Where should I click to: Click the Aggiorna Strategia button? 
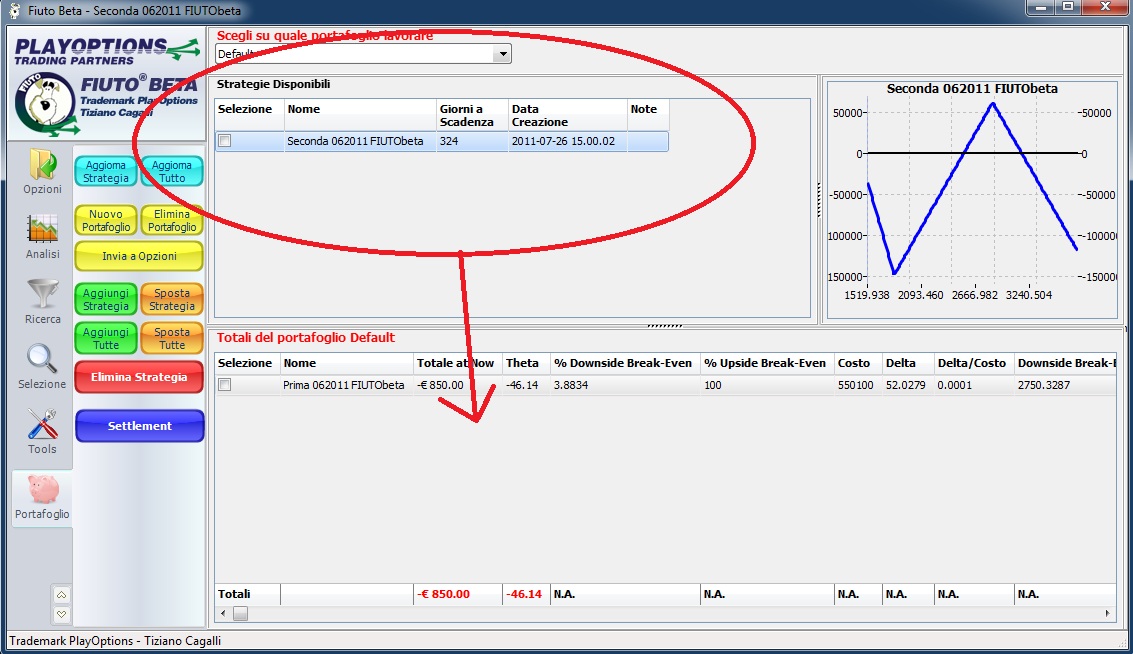pos(106,172)
